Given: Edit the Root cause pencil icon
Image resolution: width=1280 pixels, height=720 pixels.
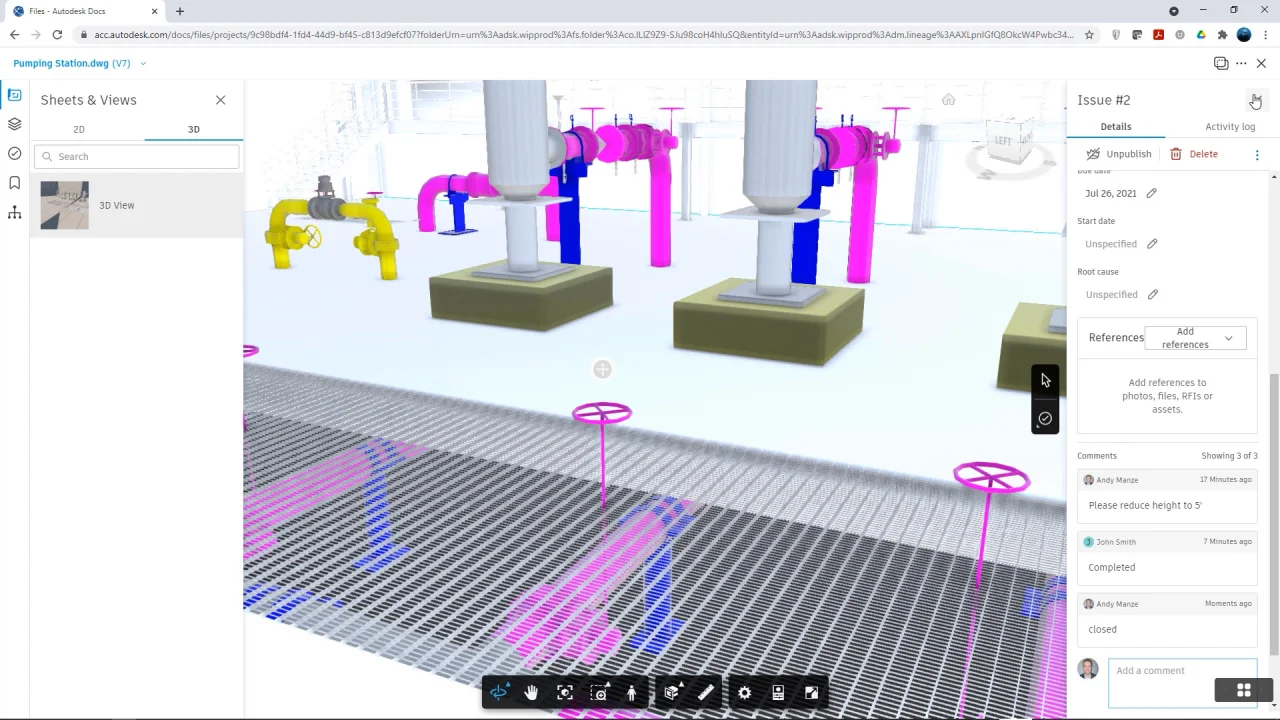Looking at the screenshot, I should click(1152, 295).
